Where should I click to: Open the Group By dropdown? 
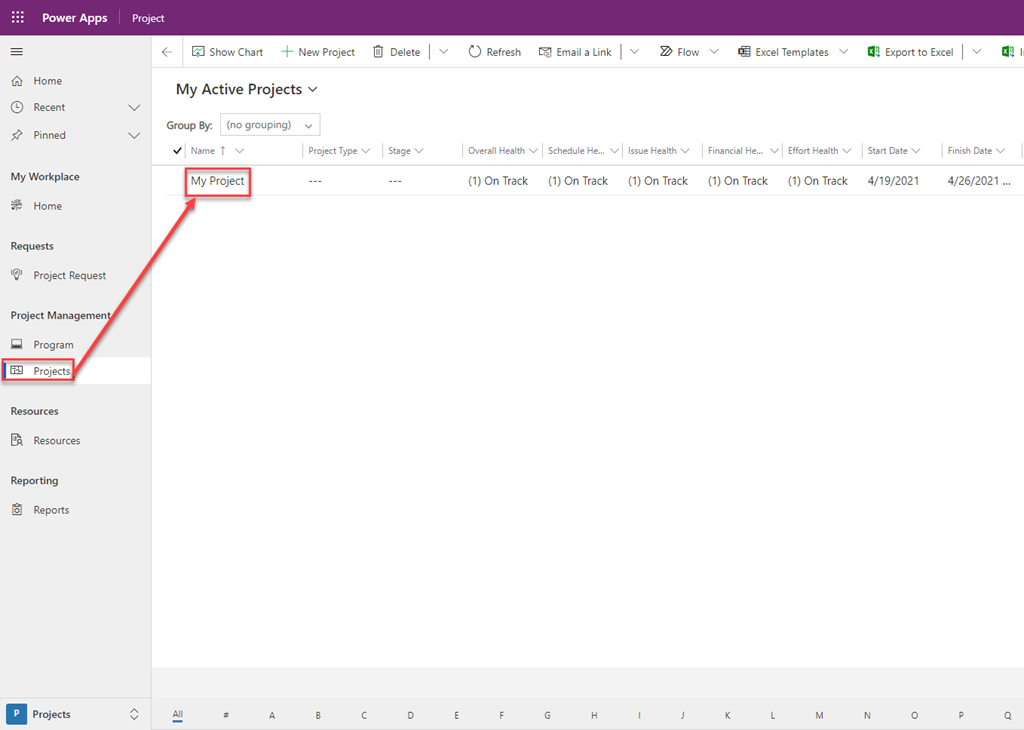point(270,125)
